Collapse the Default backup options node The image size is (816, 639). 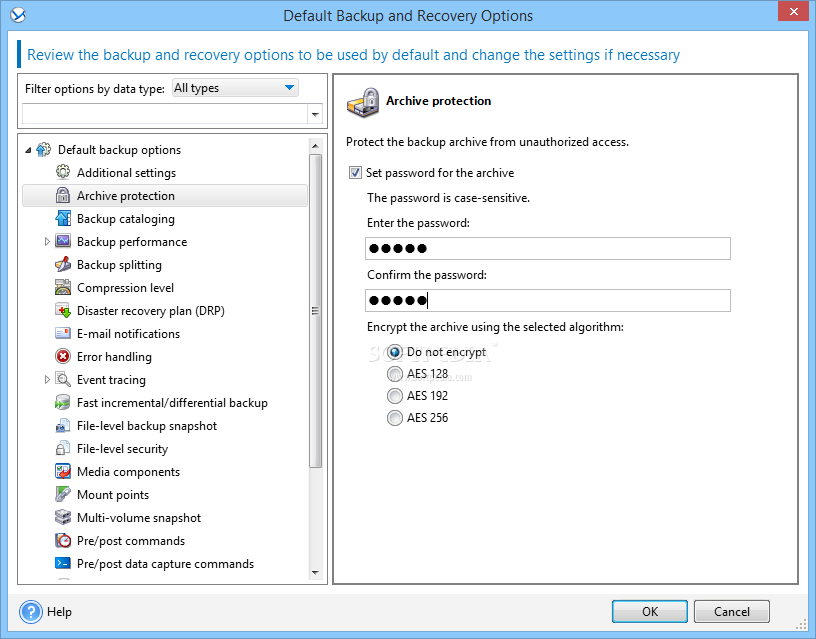(x=28, y=150)
